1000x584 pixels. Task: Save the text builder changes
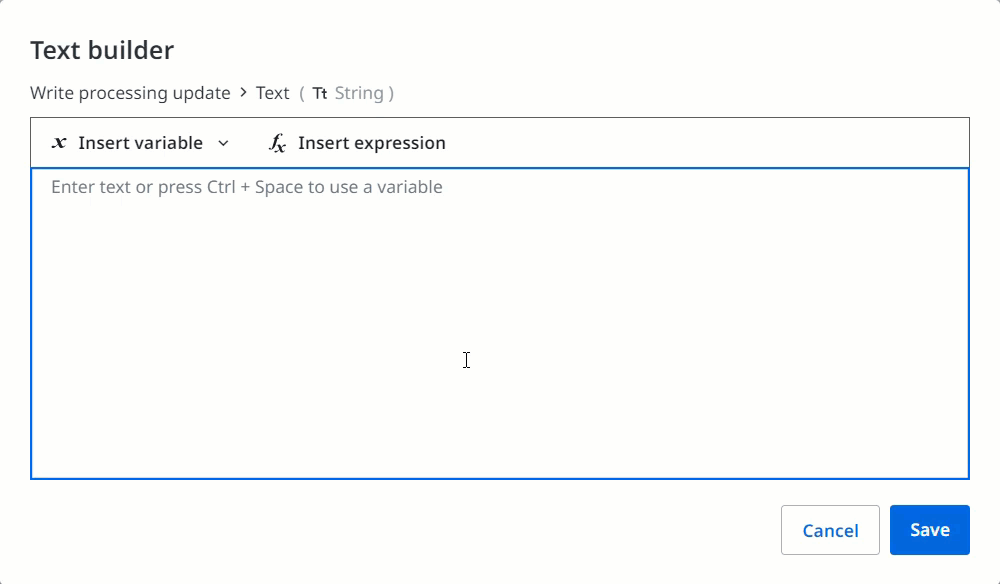click(930, 530)
